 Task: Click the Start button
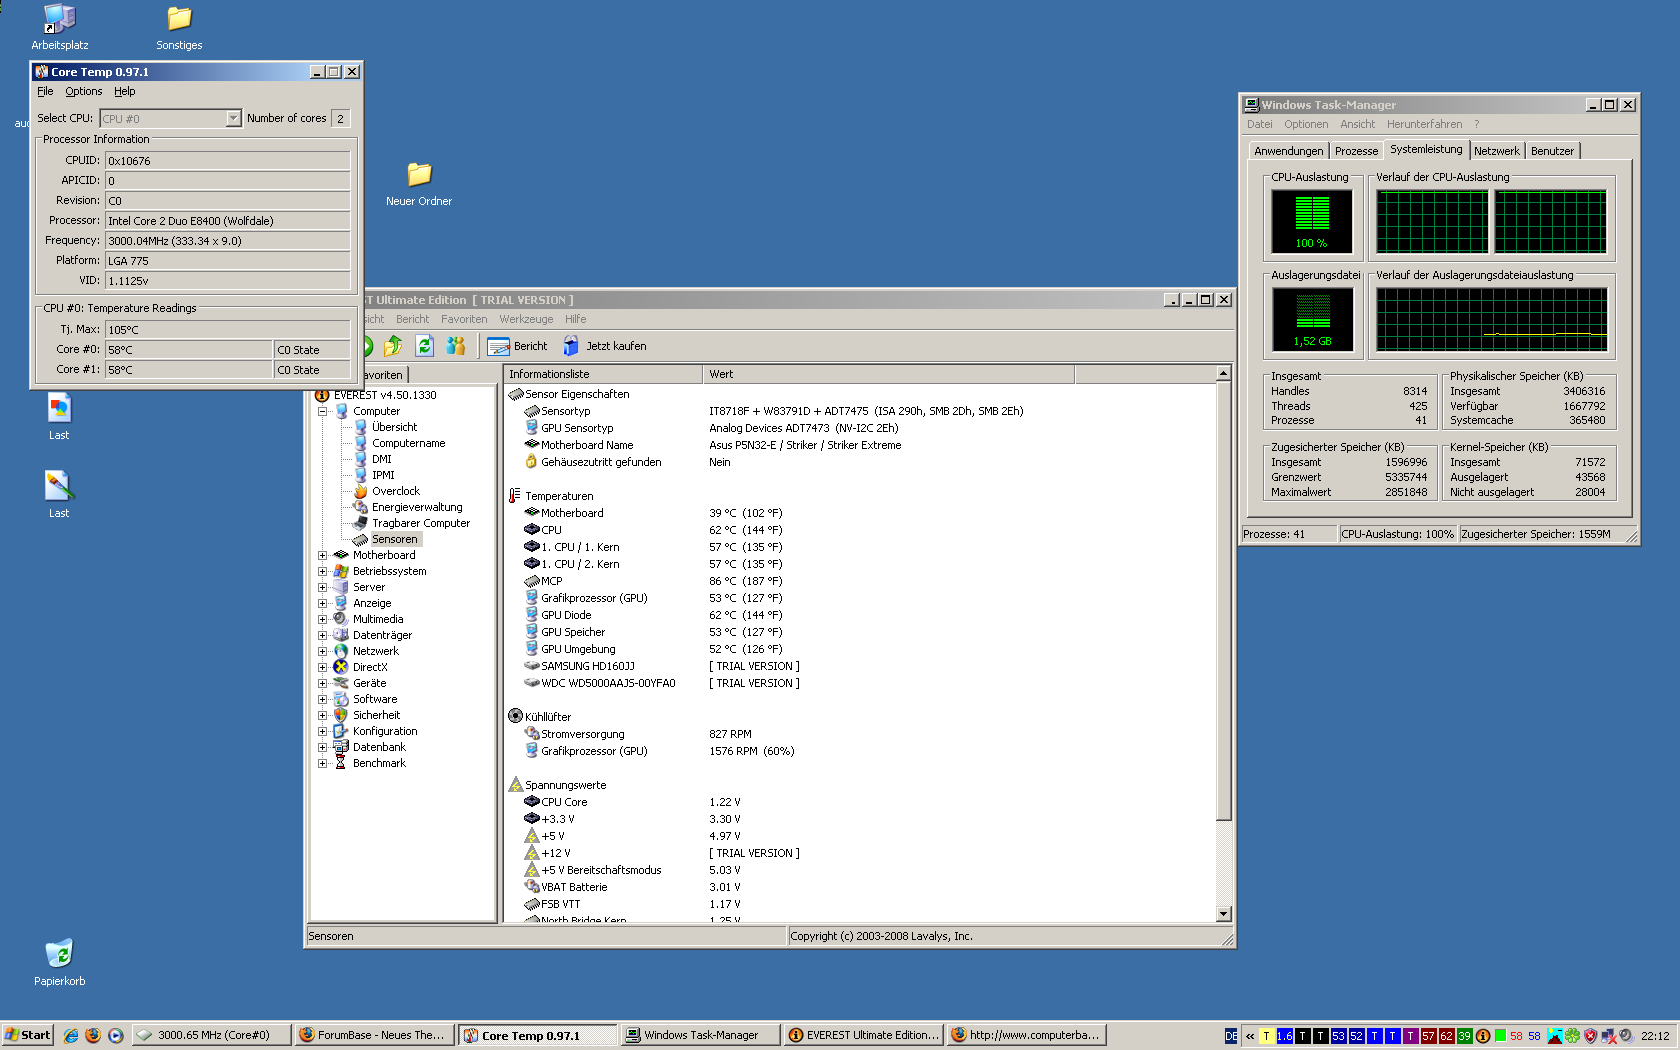28,1035
